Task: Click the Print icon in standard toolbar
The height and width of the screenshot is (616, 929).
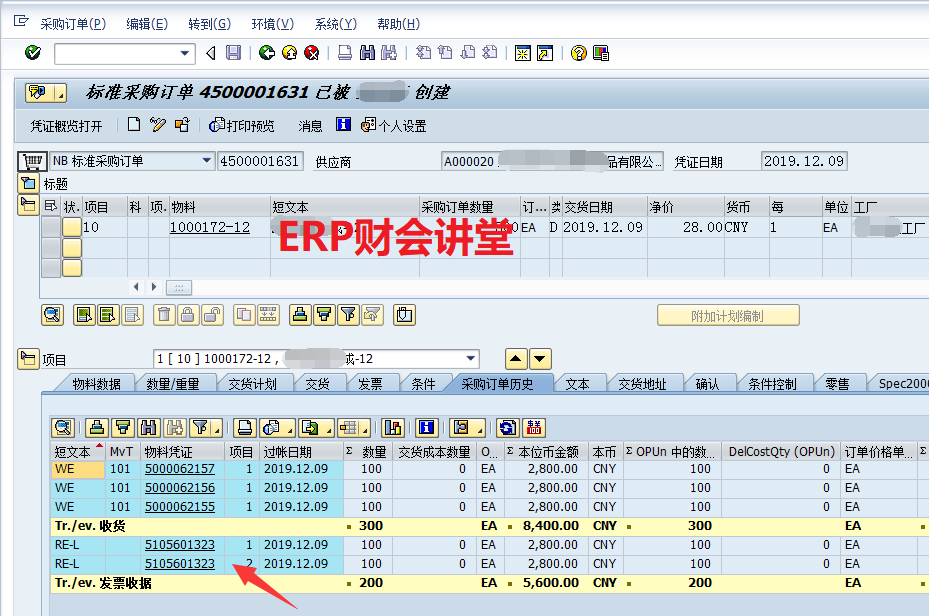Action: coord(344,53)
